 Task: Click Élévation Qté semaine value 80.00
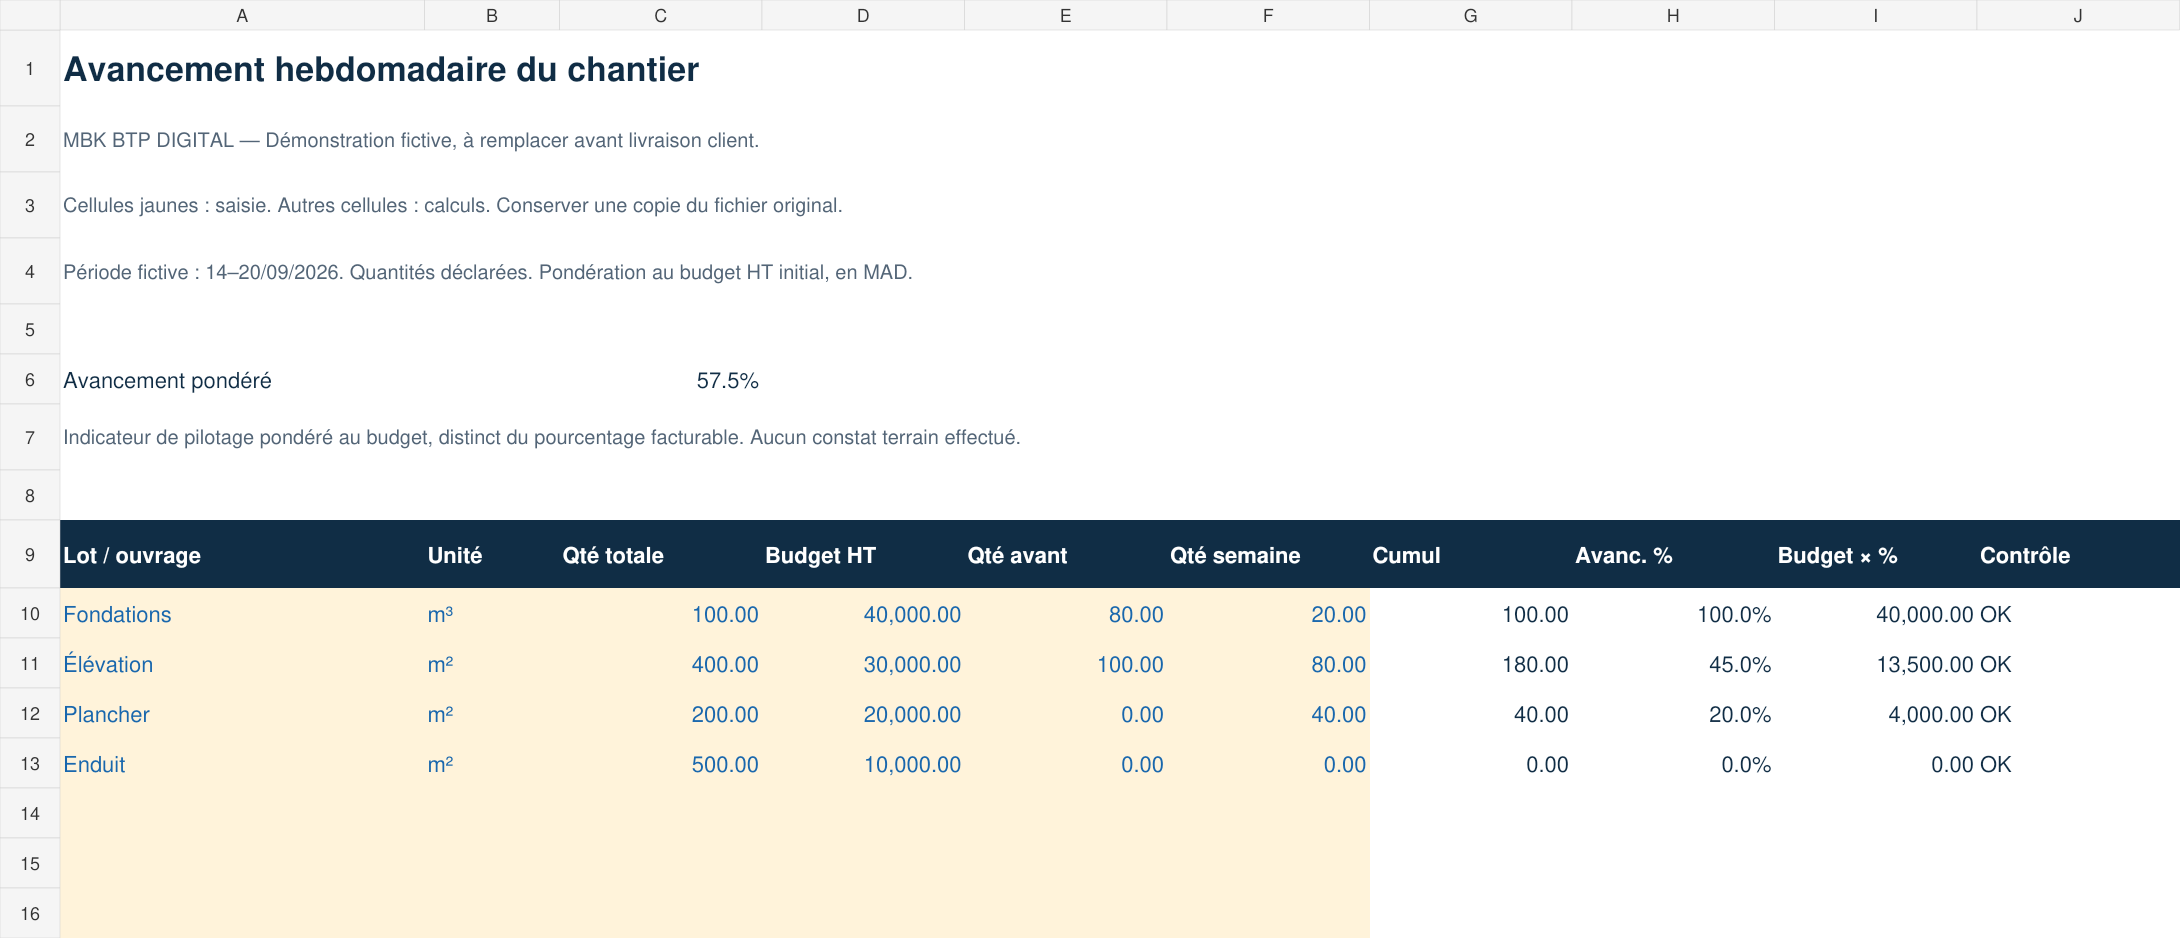tap(1268, 664)
